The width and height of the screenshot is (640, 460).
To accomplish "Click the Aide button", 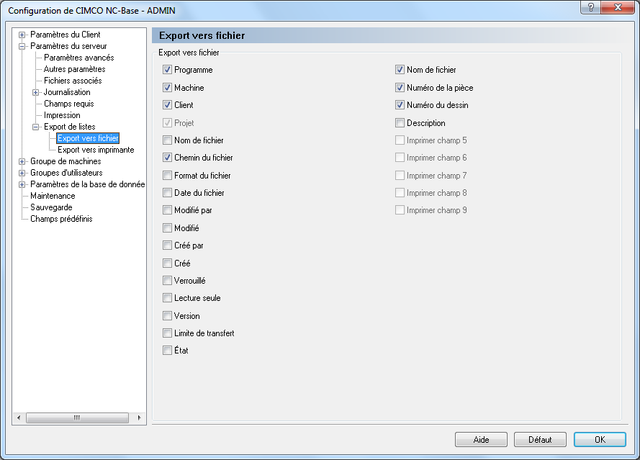I will pyautogui.click(x=481, y=440).
